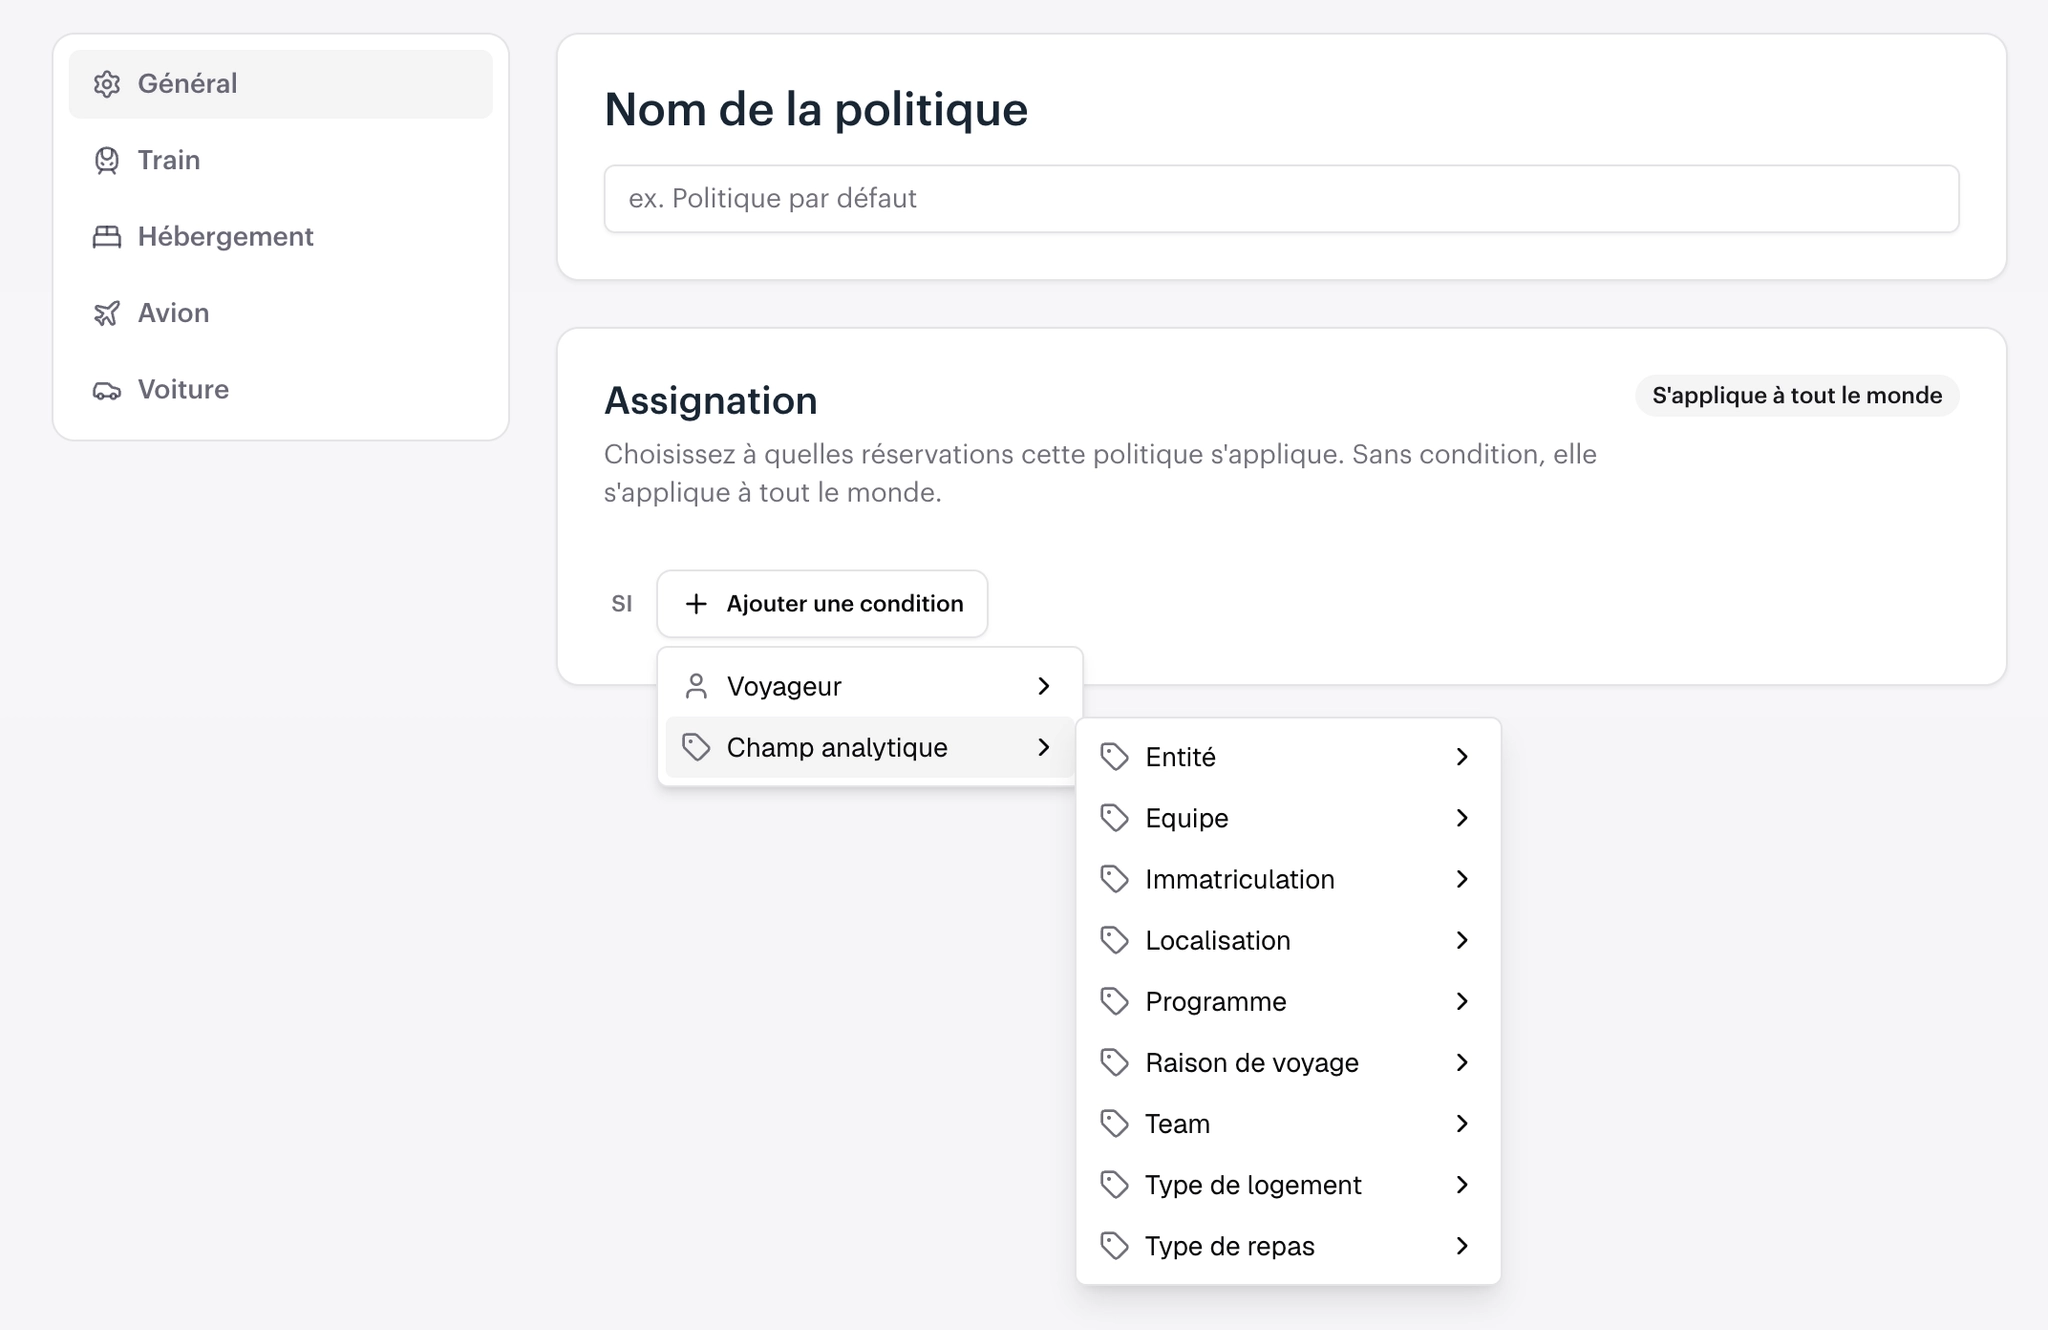Screen dimensions: 2048x1330
Task: Select the train icon in sidebar
Action: click(x=107, y=160)
